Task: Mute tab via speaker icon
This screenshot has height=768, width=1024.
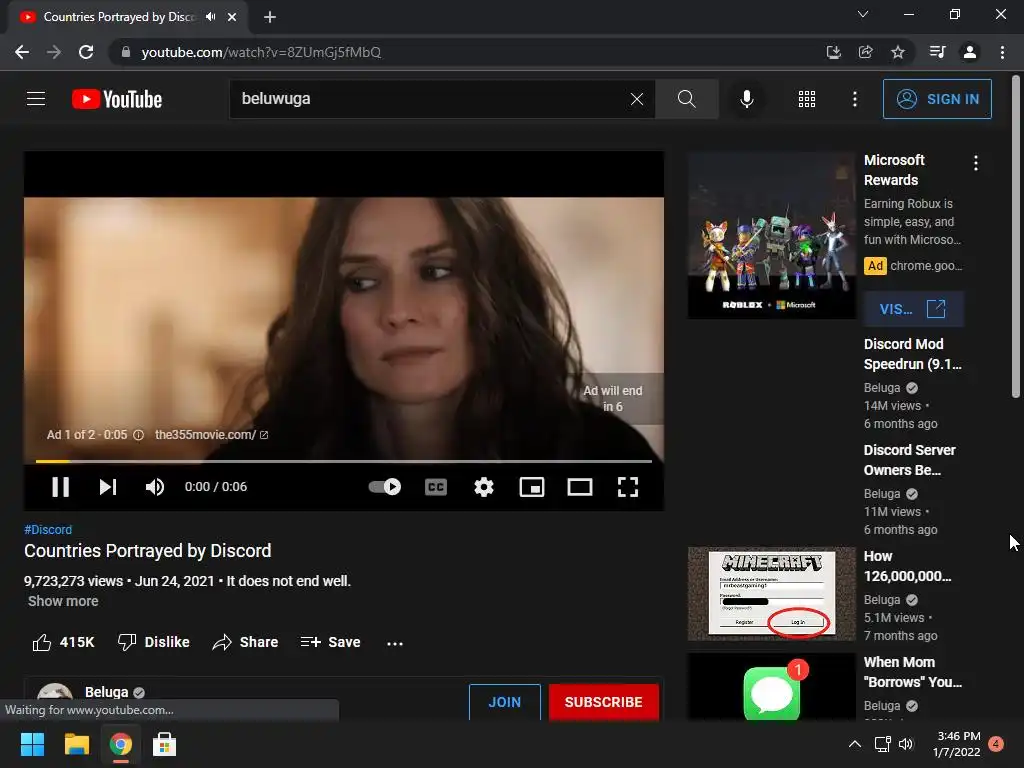Action: click(210, 17)
